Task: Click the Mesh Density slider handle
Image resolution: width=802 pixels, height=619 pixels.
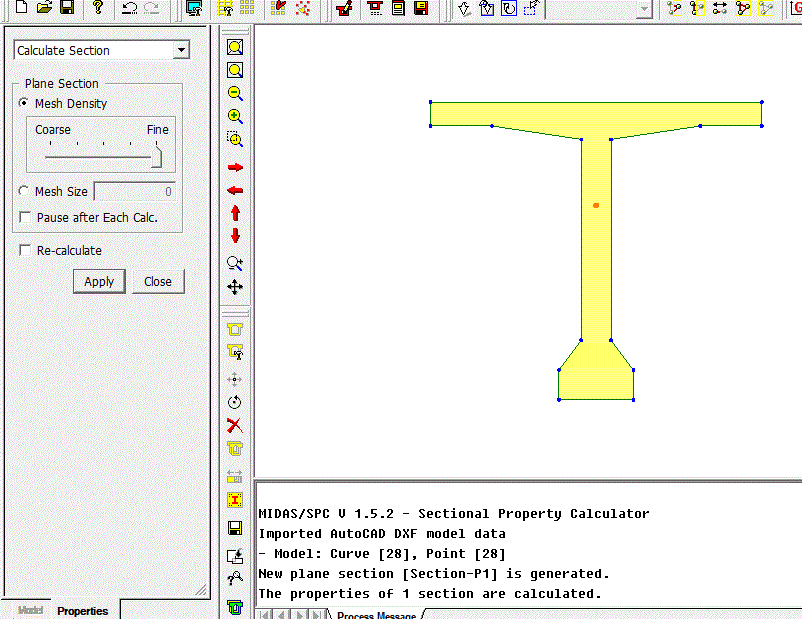Action: [158, 156]
